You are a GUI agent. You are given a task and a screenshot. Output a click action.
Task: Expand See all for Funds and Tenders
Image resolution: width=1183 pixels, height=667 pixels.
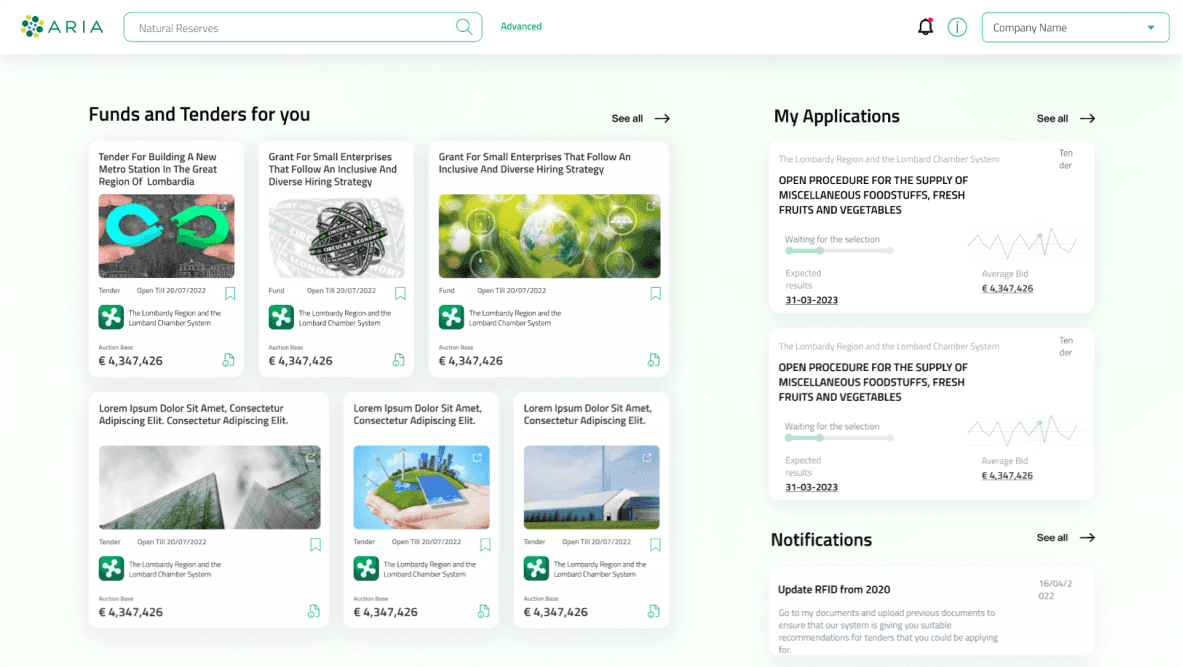(640, 118)
